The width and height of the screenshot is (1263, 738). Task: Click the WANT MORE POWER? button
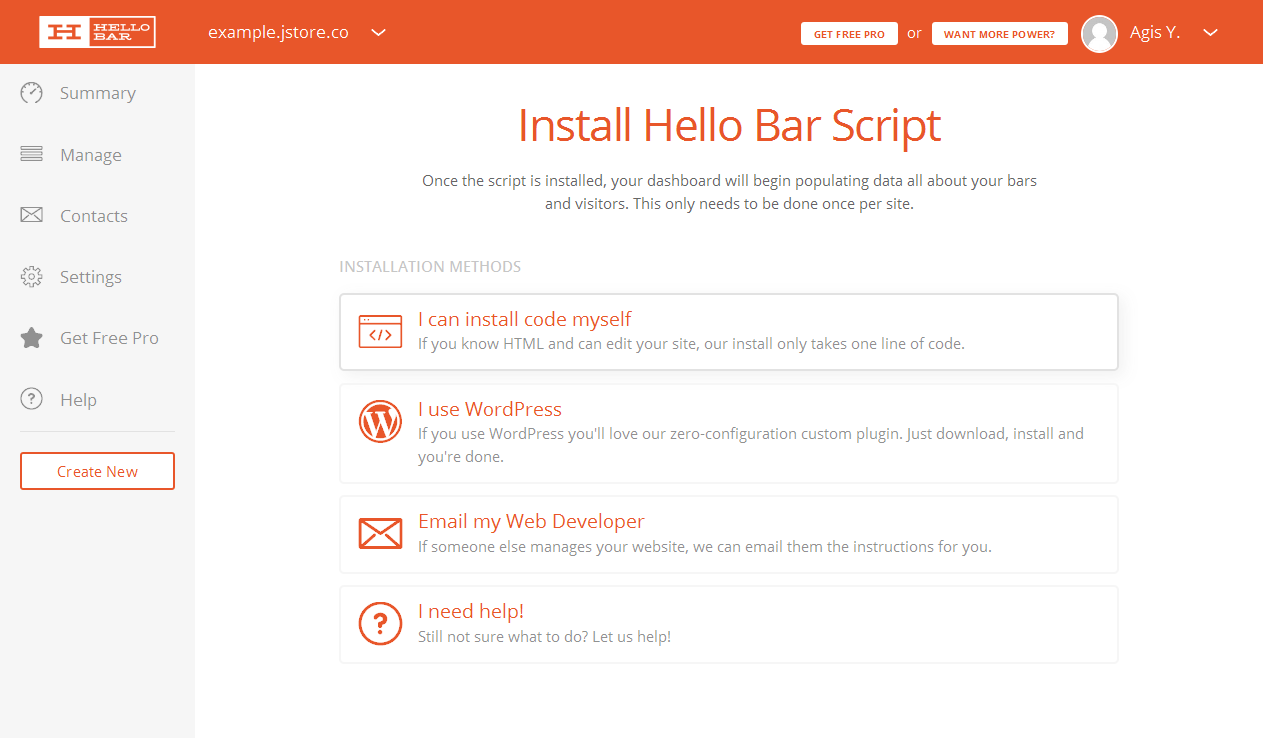pos(999,34)
